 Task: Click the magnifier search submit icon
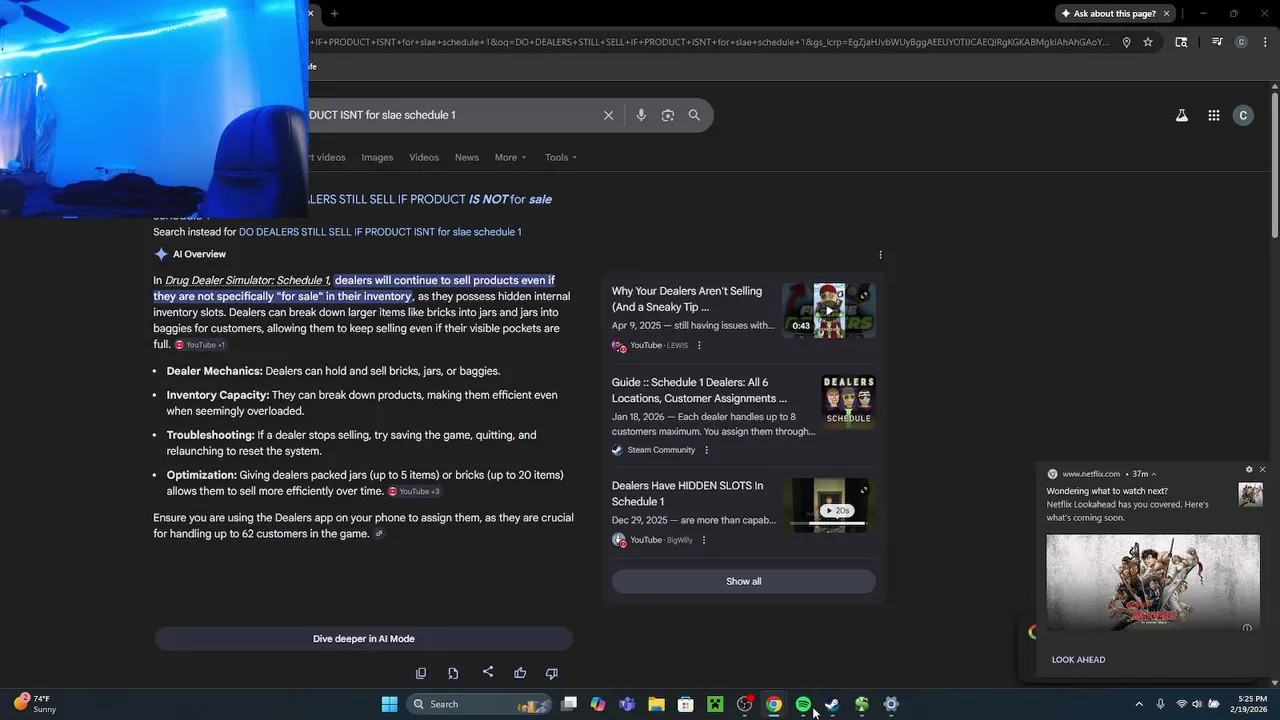pos(694,115)
